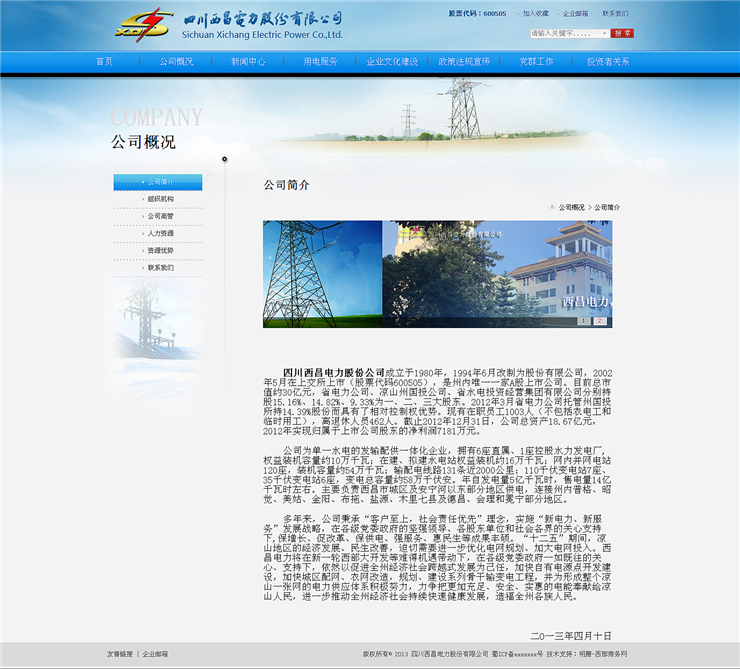This screenshot has height=669, width=740.
Task: Switch banner to slide 1
Action: pyautogui.click(x=585, y=321)
